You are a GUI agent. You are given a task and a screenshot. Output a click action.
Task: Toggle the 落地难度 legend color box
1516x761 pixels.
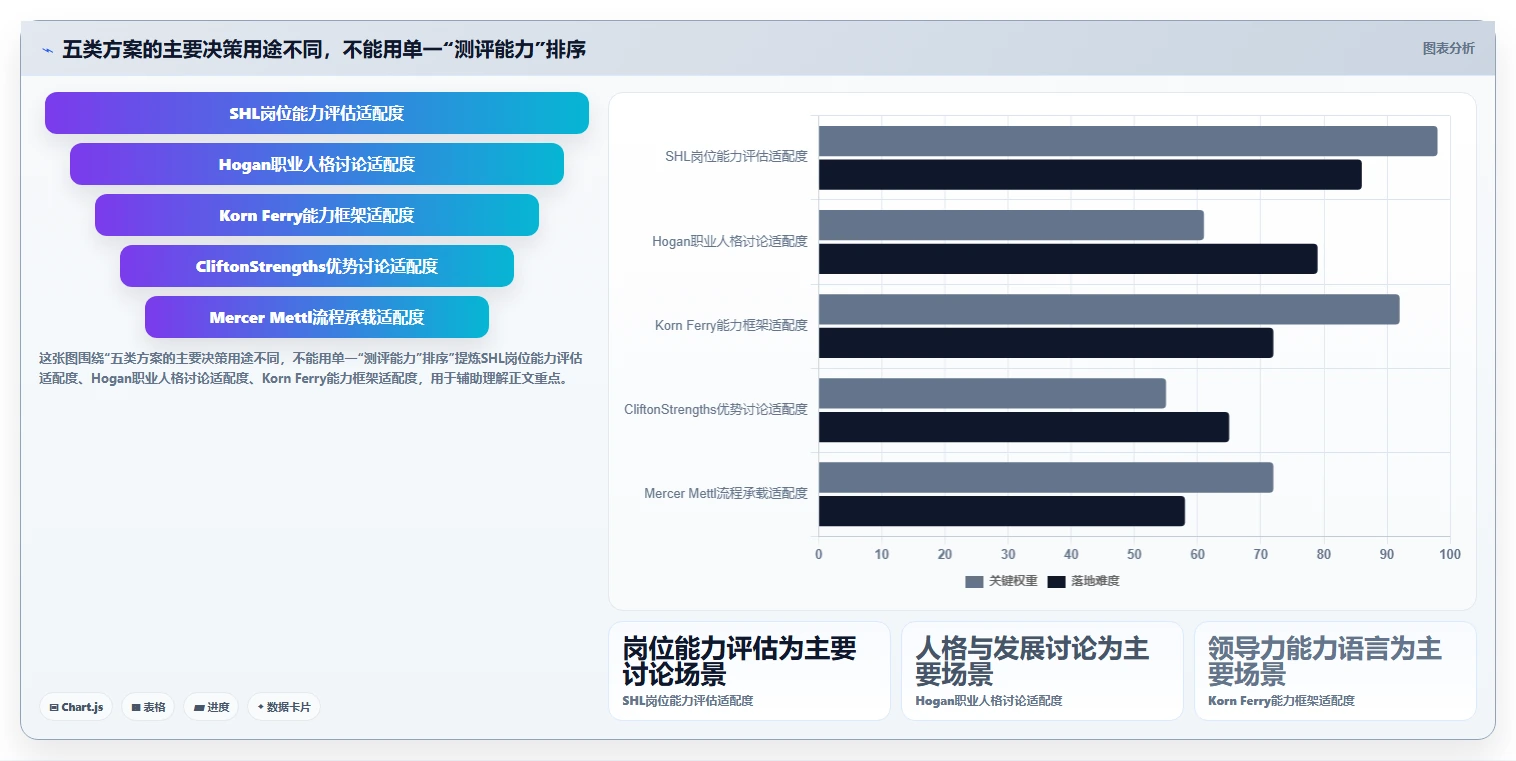click(x=1057, y=581)
